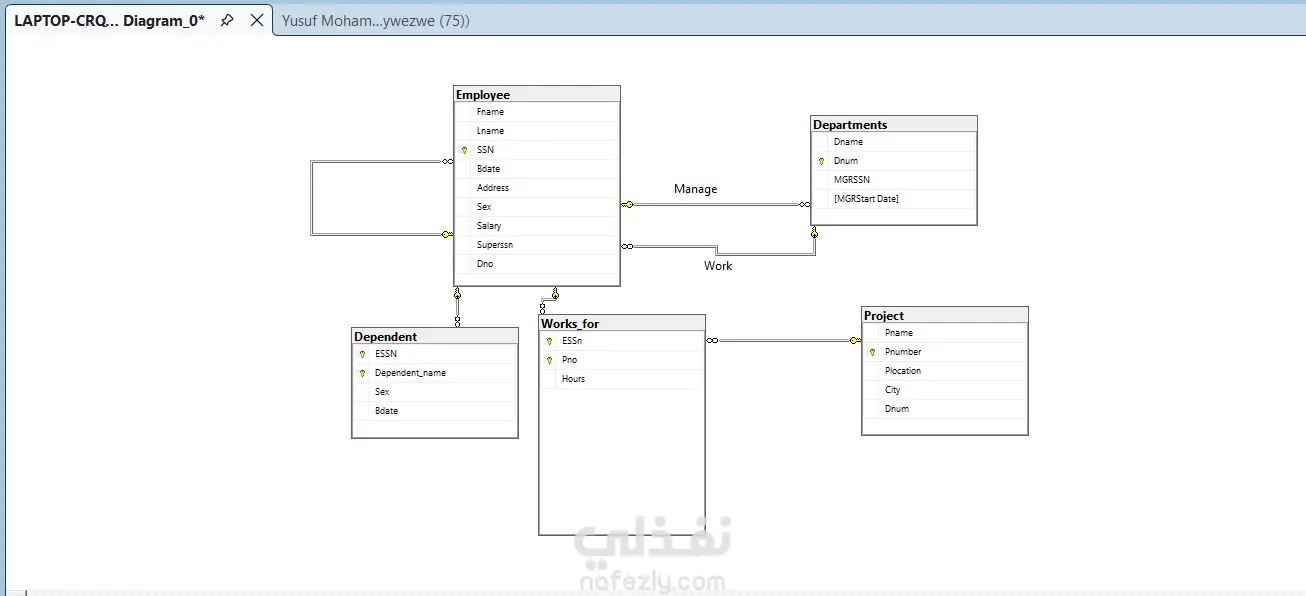Screen dimensions: 1306x596
Task: Select the Hours column row
Action: [x=622, y=379]
